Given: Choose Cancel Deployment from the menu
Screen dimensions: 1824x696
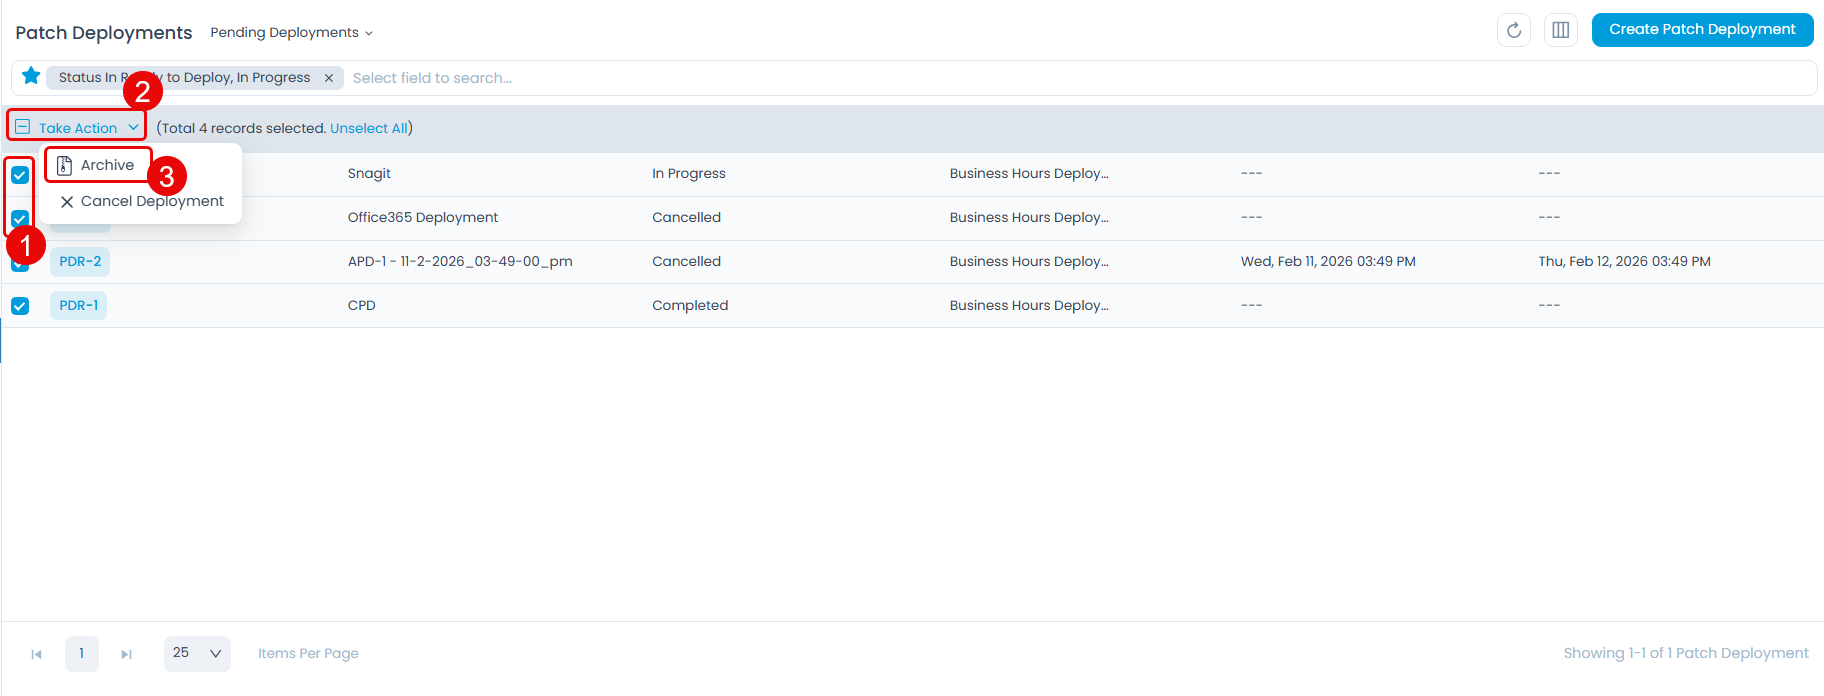Looking at the screenshot, I should point(141,201).
